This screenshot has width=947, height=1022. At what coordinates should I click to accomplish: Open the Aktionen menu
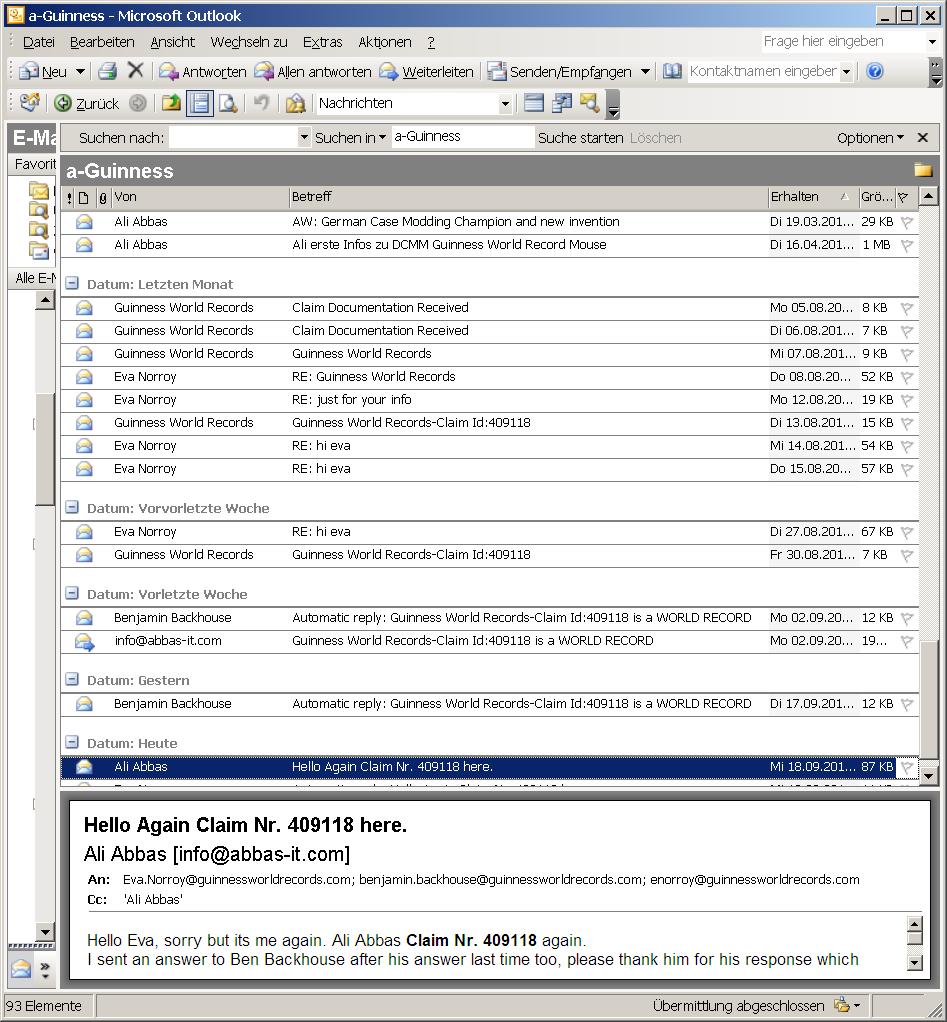pyautogui.click(x=384, y=42)
